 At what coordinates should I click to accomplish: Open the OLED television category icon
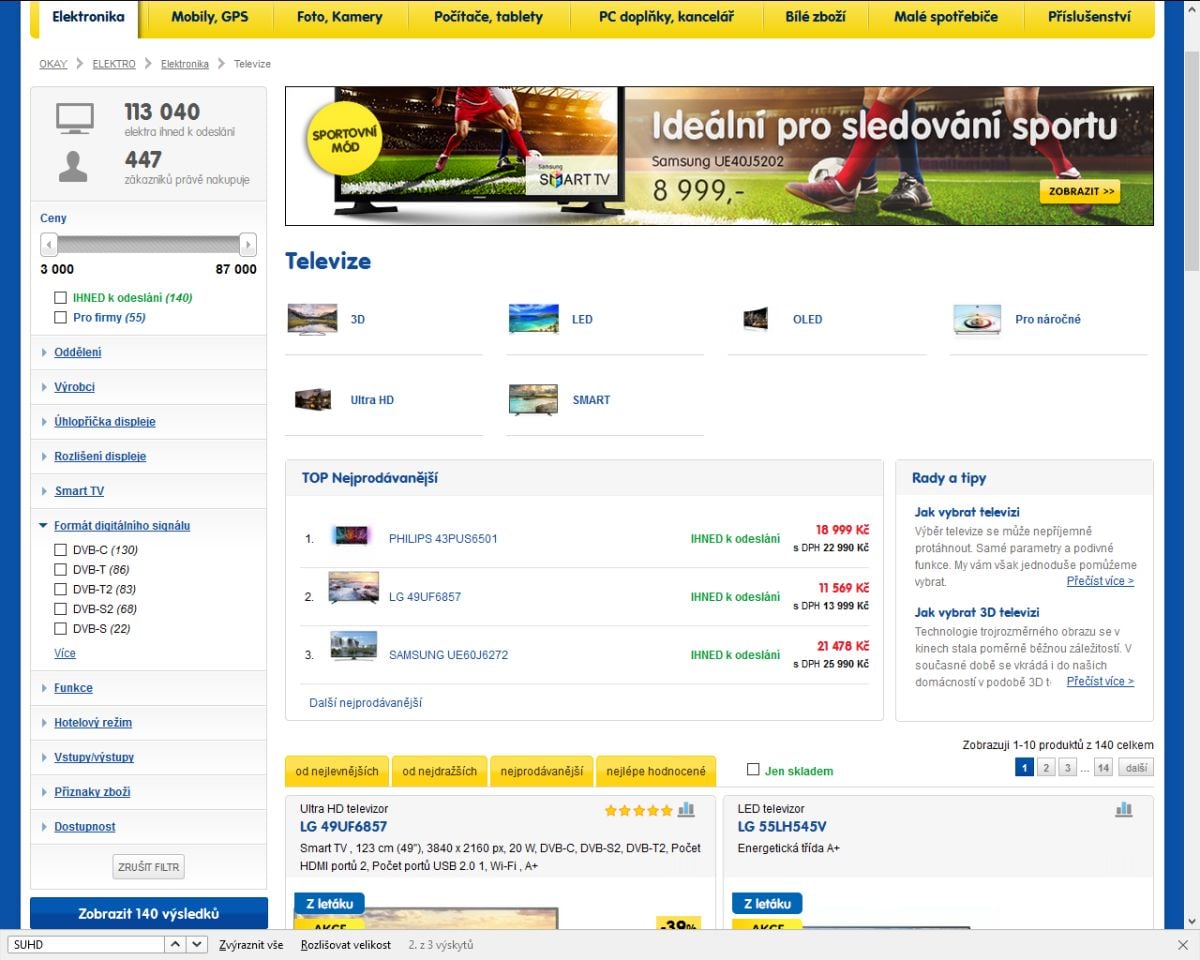click(x=755, y=319)
